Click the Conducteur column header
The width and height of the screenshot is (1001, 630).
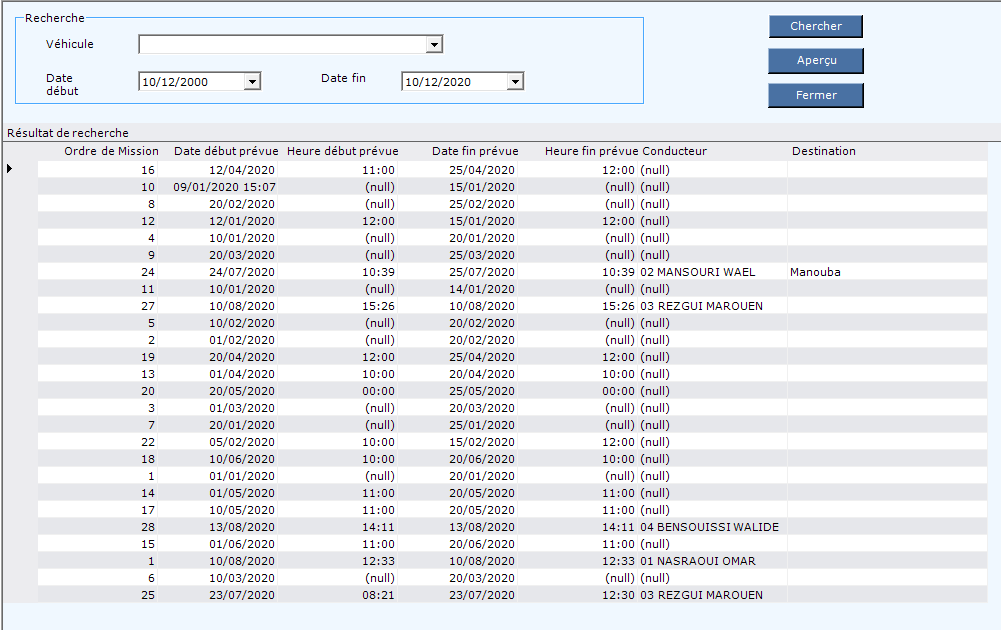pyautogui.click(x=674, y=151)
